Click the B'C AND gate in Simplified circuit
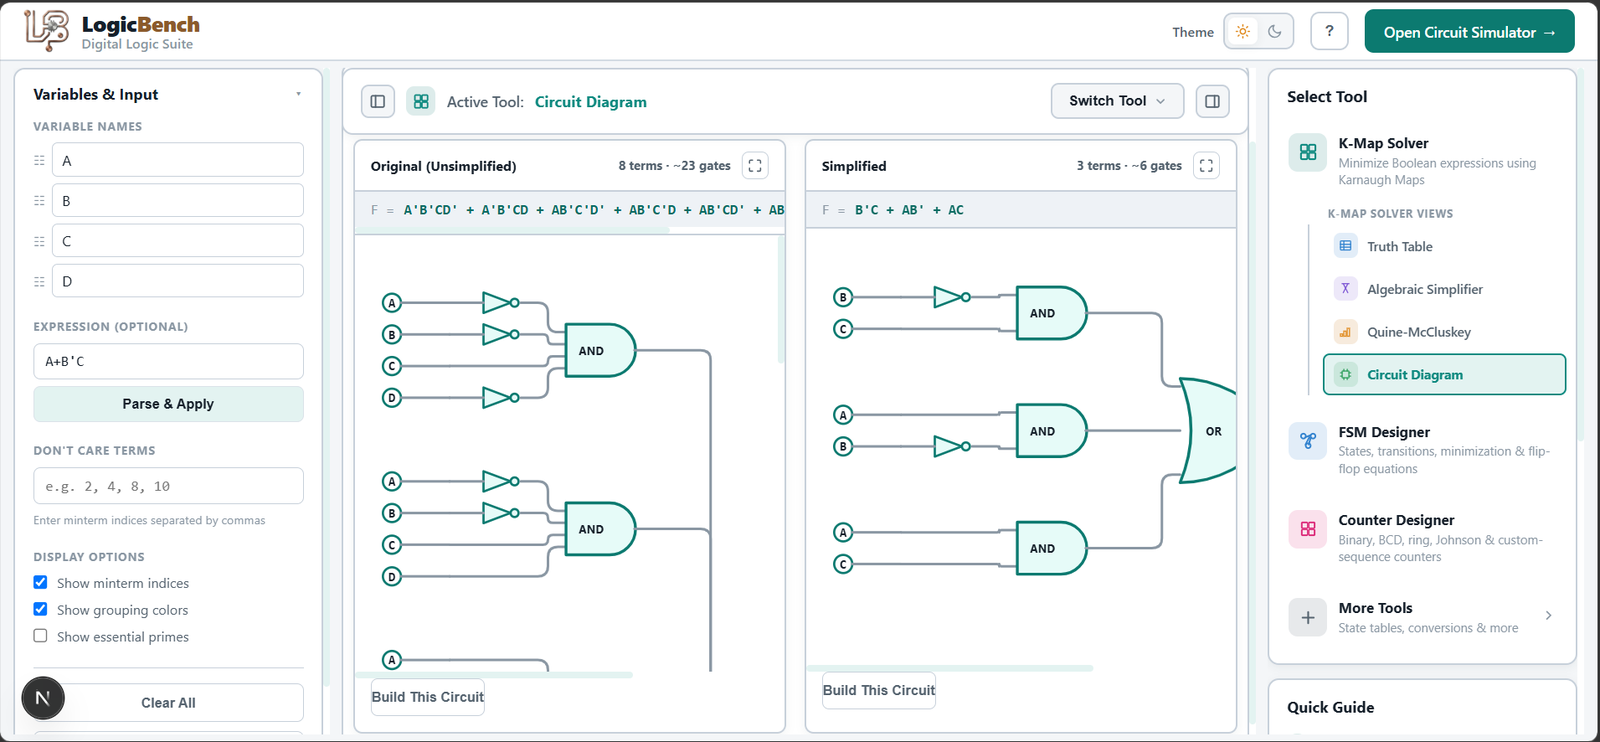This screenshot has width=1600, height=742. click(x=1051, y=313)
